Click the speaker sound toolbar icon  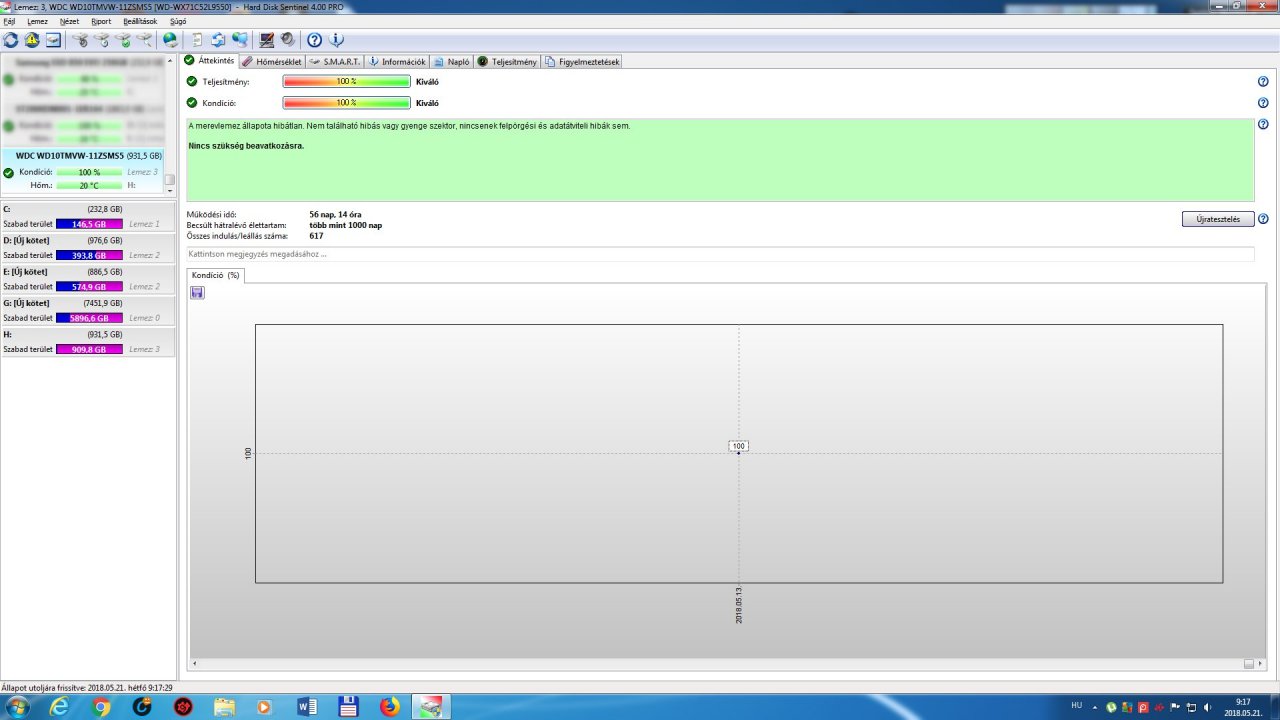pos(287,40)
